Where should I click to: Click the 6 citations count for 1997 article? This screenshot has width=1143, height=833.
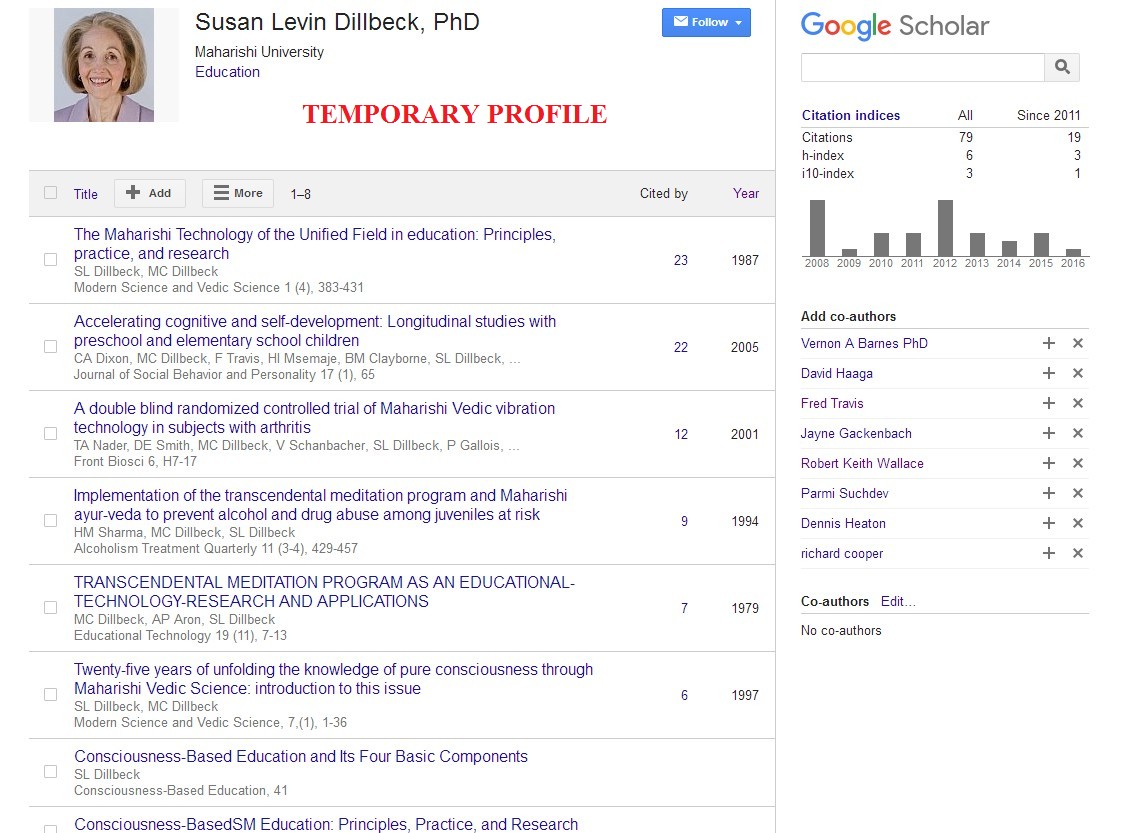(684, 695)
